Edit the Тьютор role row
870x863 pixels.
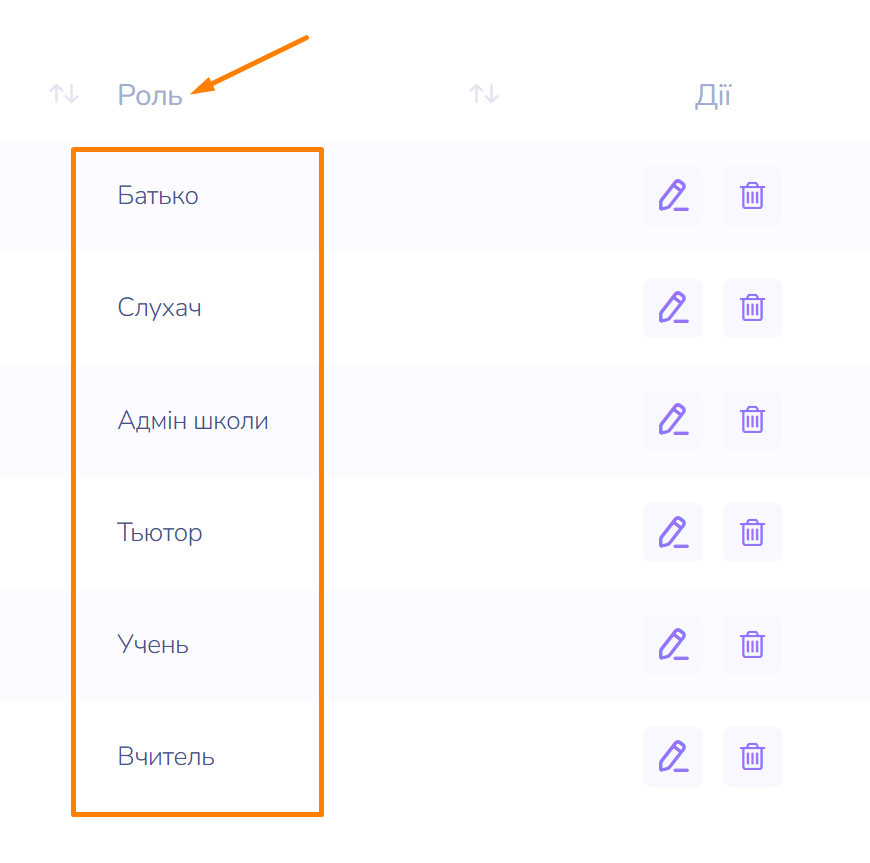tap(673, 532)
